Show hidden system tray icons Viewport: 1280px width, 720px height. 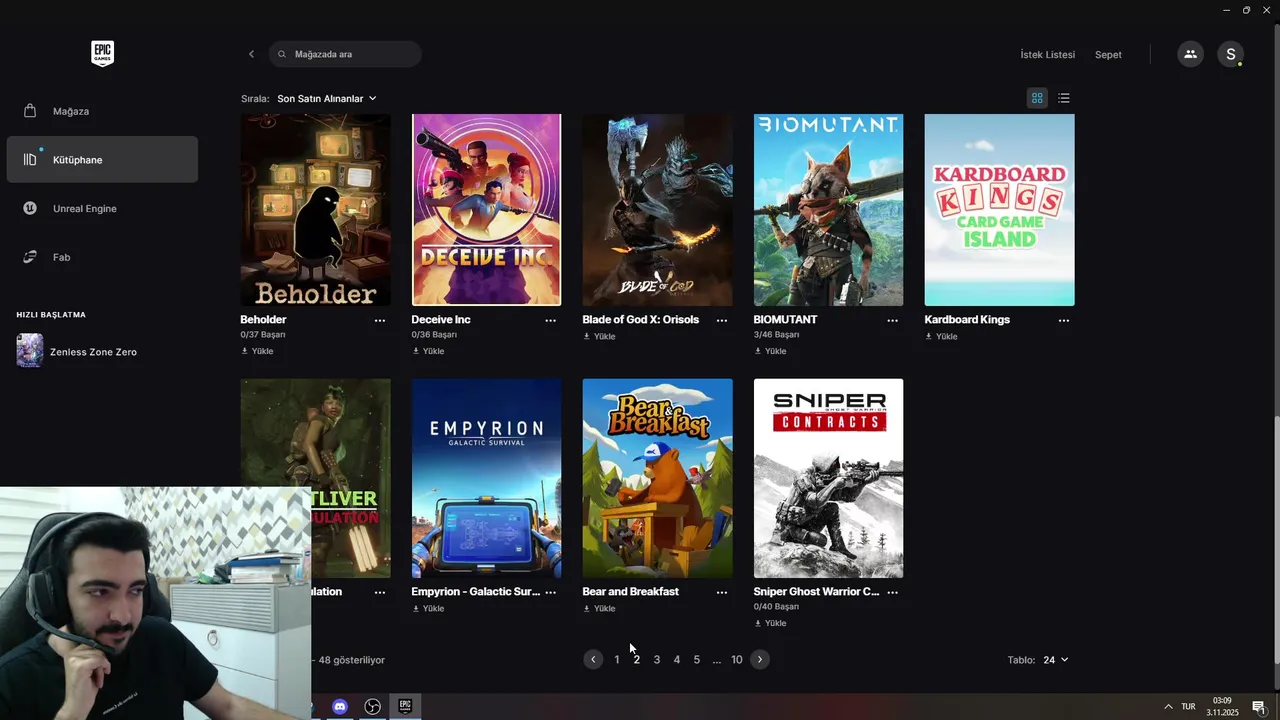(1168, 707)
